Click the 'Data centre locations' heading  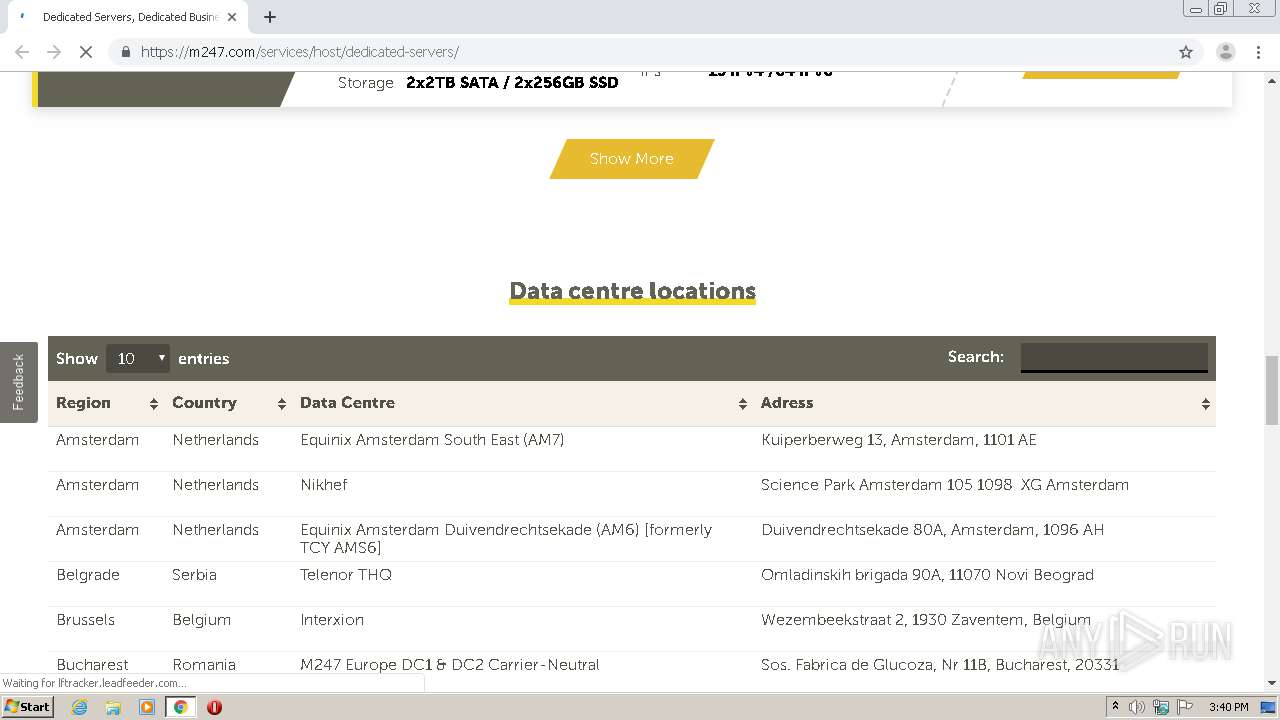coord(632,291)
